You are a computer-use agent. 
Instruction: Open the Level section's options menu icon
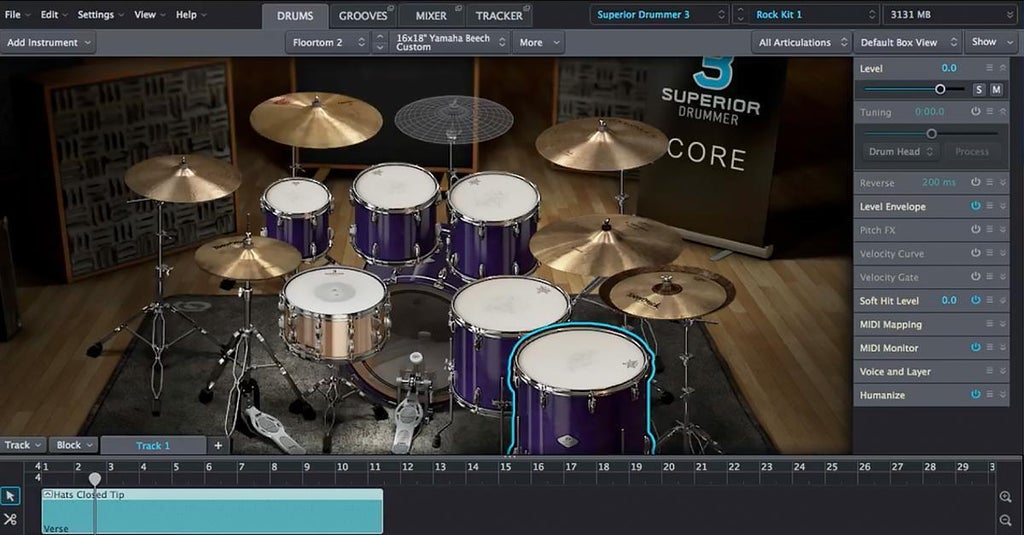pos(989,68)
